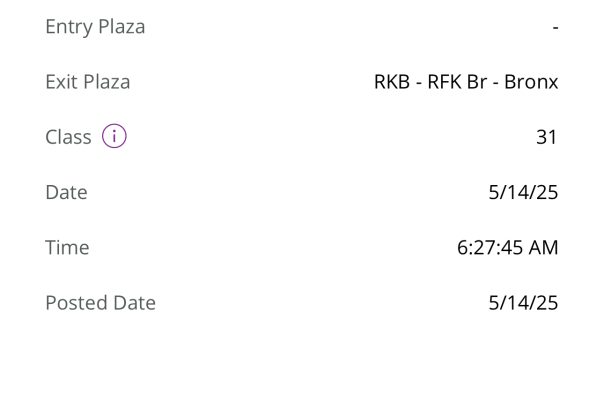This screenshot has width=604, height=400.
Task: Select the Entry Plaza label
Action: click(x=95, y=27)
